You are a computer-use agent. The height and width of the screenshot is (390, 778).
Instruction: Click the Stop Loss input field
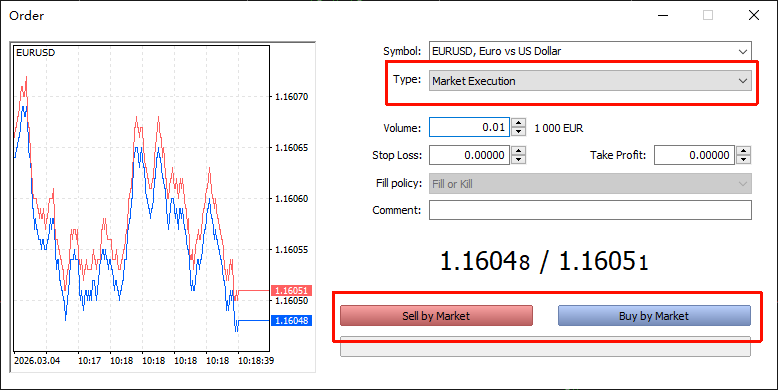pos(469,155)
